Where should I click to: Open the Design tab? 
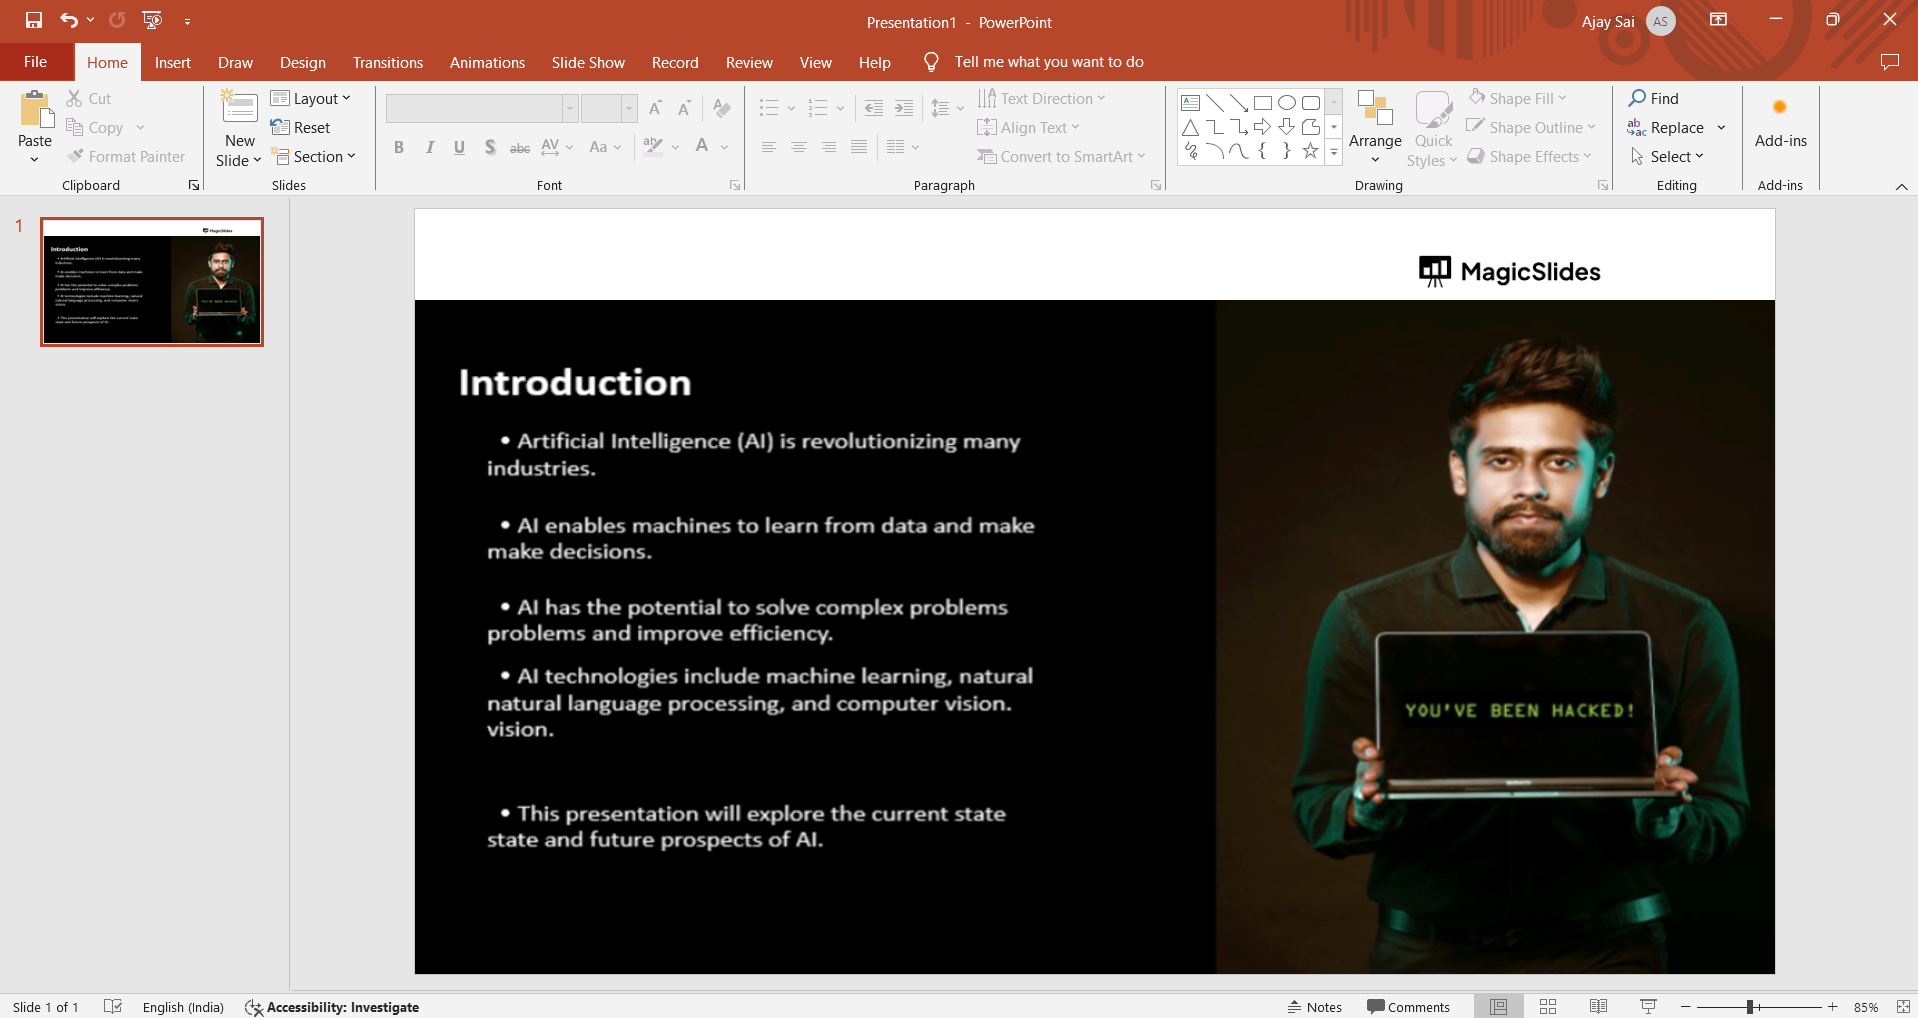pos(302,62)
